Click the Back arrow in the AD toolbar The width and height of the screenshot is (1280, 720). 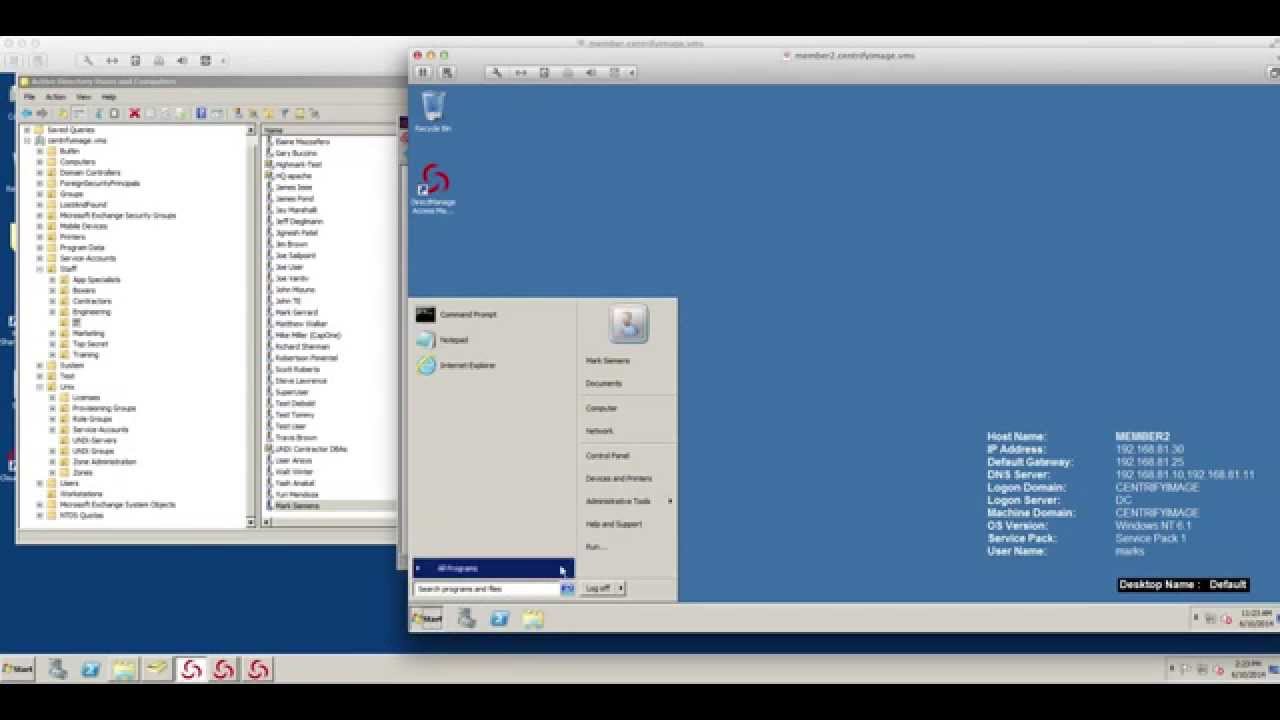[27, 113]
